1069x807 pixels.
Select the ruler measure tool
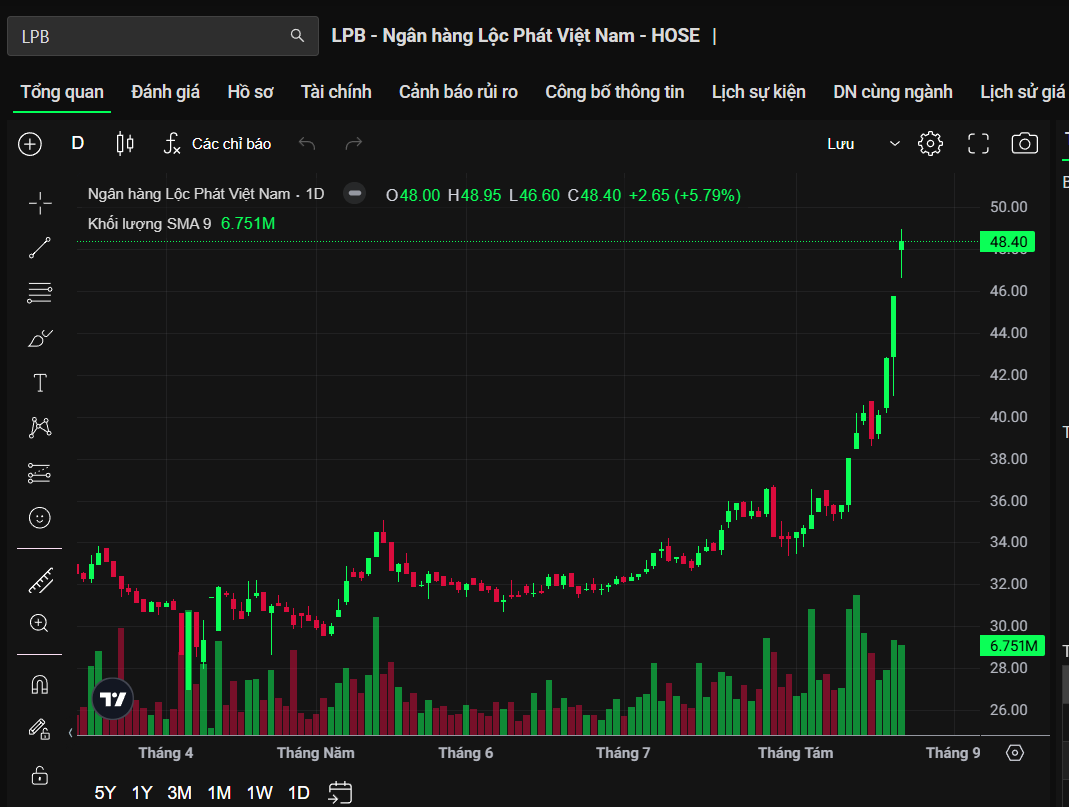click(40, 580)
